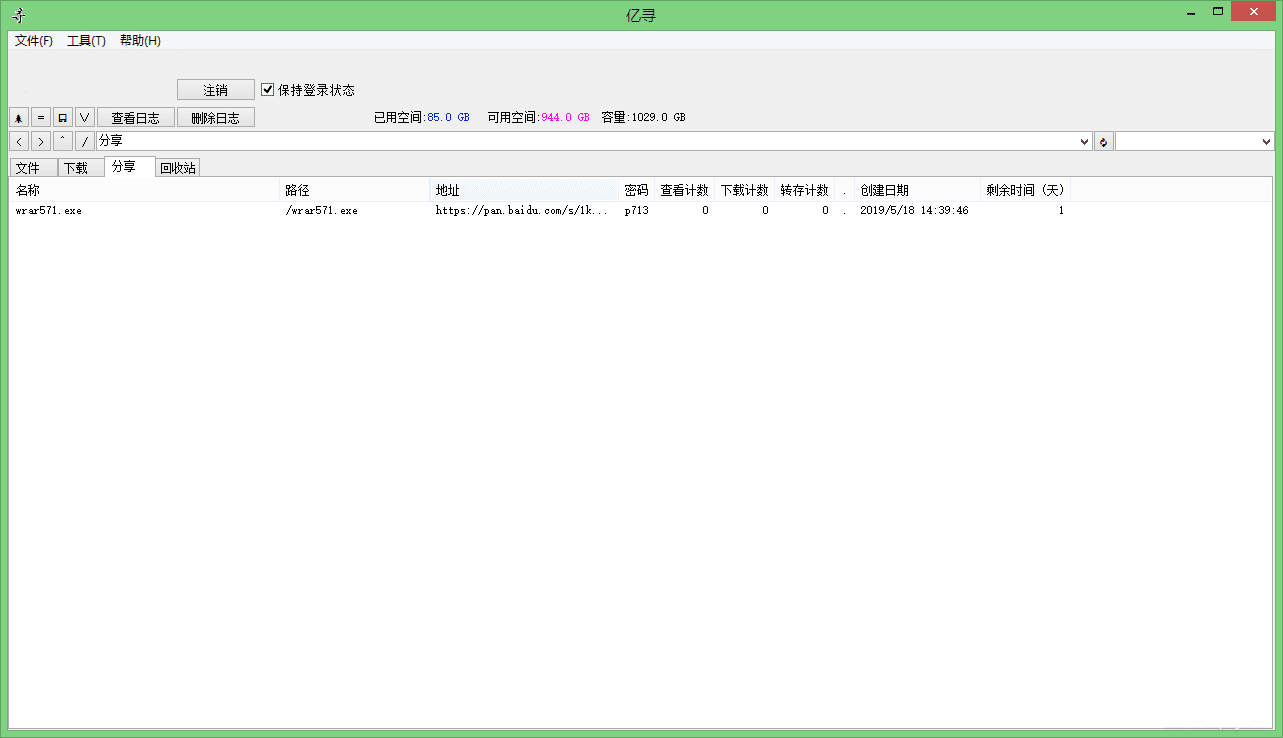1283x738 pixels.
Task: Click the floppy disk save icon button
Action: (63, 118)
